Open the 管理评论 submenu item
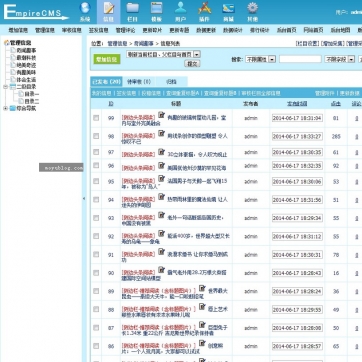362x362 pixels. click(125, 30)
